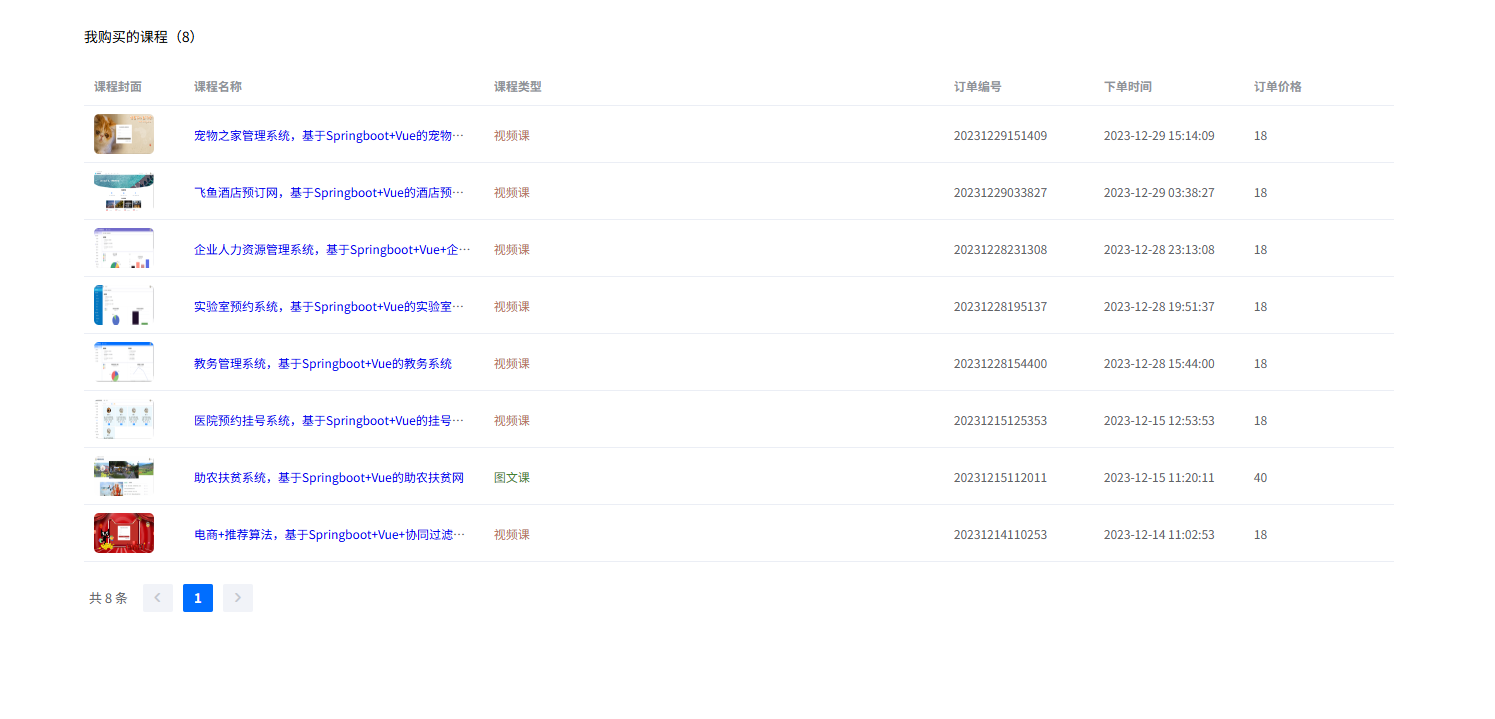Click order number 20231214110253
This screenshot has height=719, width=1495.
(x=1000, y=534)
